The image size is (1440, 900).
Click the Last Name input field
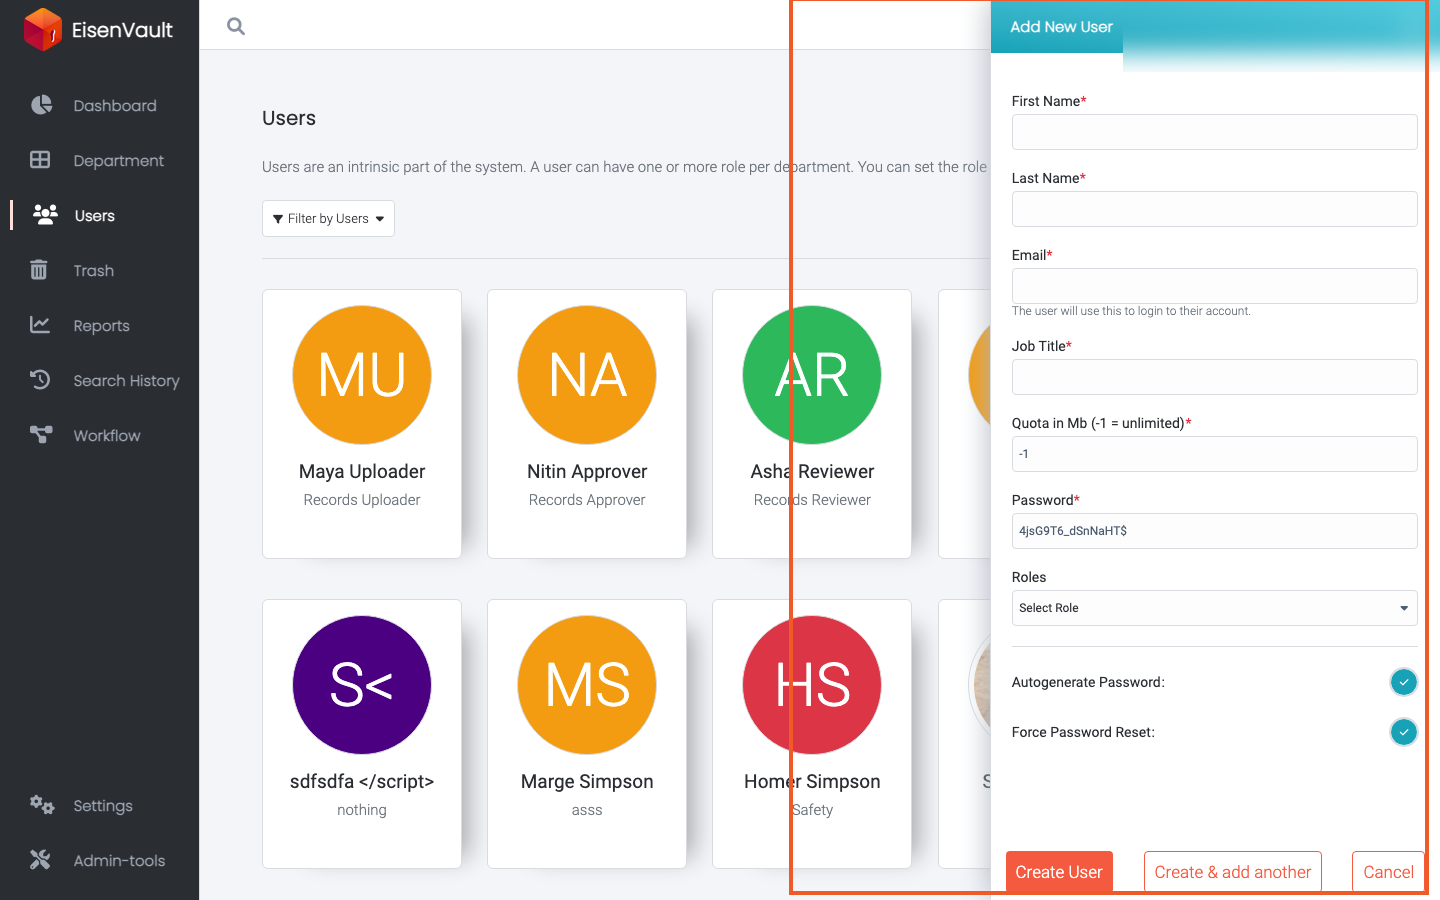(1214, 209)
